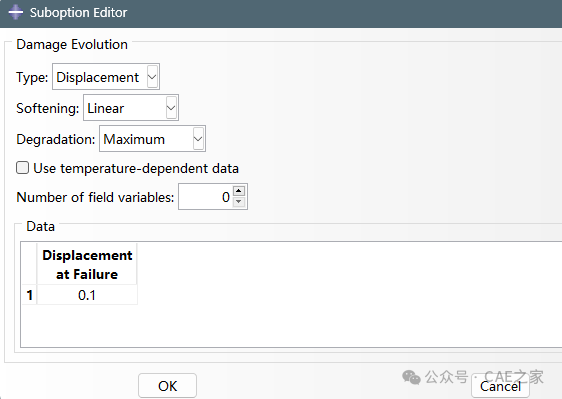This screenshot has height=399, width=562.
Task: Dismiss the dialog with Cancel
Action: point(500,386)
